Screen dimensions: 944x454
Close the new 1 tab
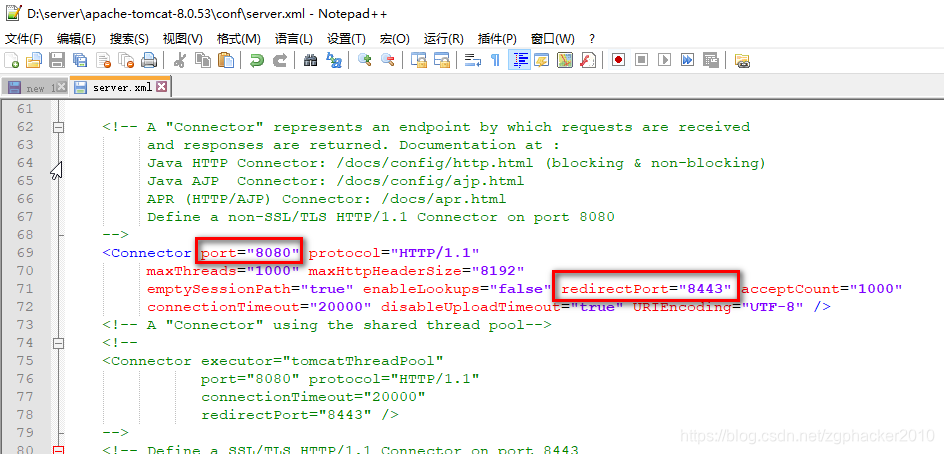(61, 87)
